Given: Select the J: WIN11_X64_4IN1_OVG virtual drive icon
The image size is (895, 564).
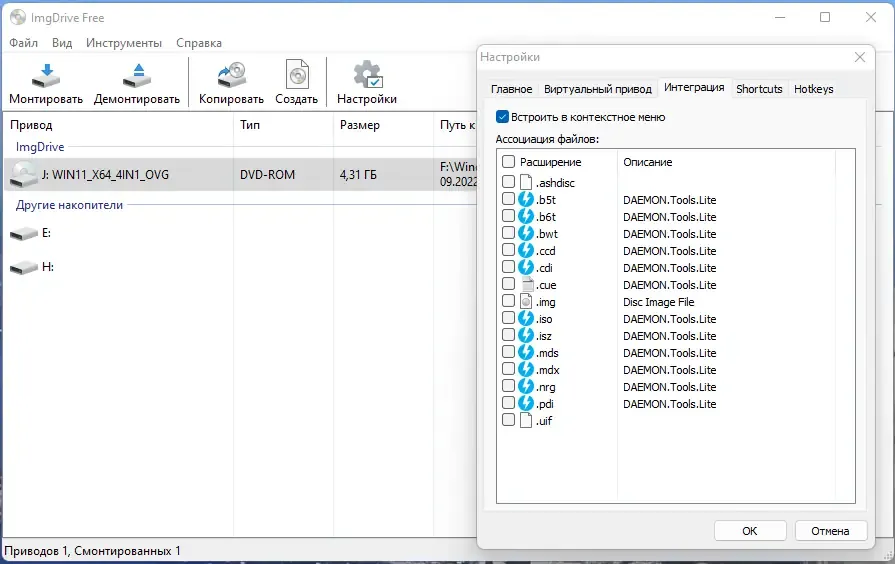Looking at the screenshot, I should pyautogui.click(x=23, y=174).
